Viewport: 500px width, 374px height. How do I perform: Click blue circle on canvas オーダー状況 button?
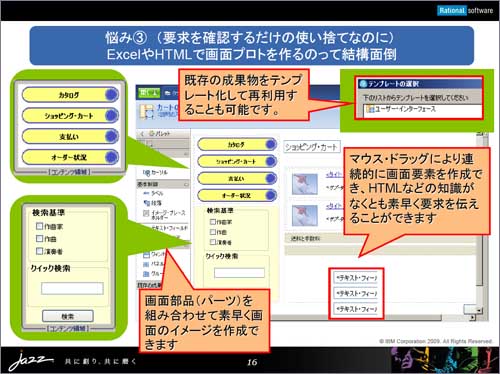[271, 195]
